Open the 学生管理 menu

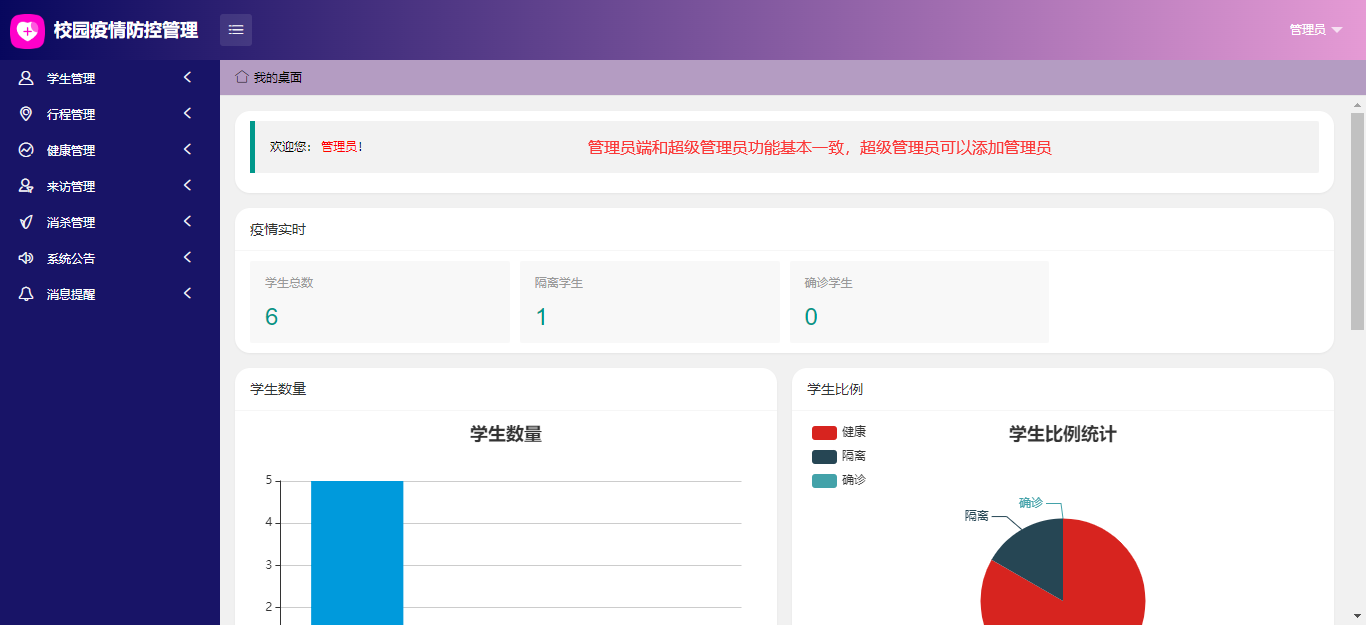[110, 78]
